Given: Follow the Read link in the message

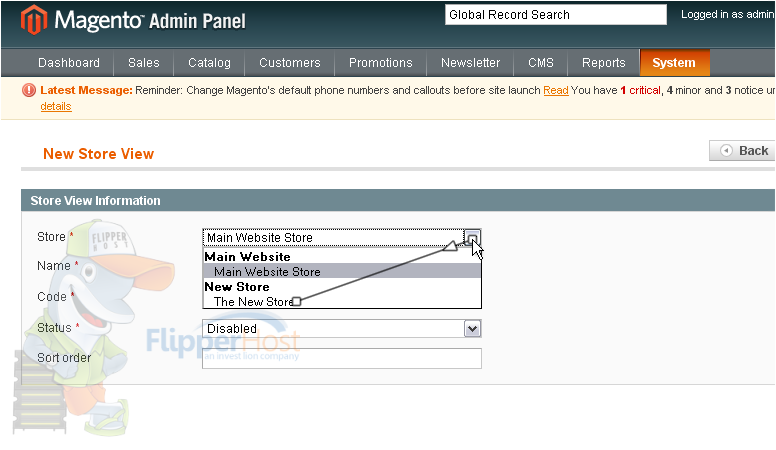Looking at the screenshot, I should 556,91.
